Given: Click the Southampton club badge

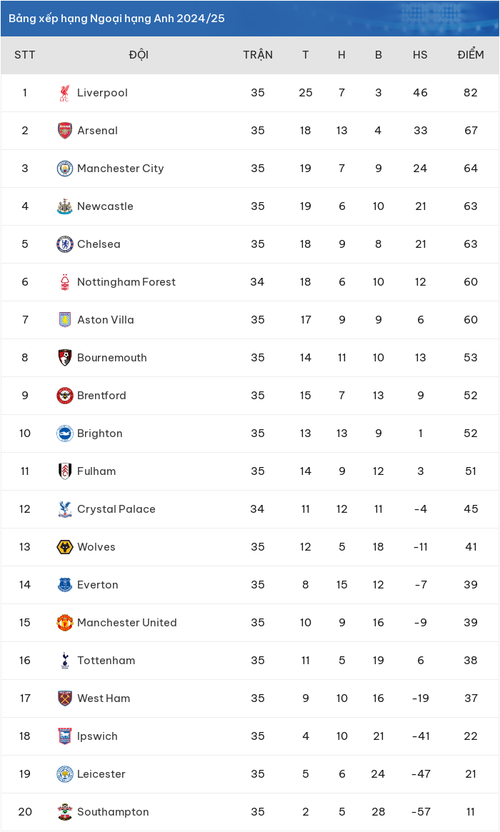Looking at the screenshot, I should [65, 812].
